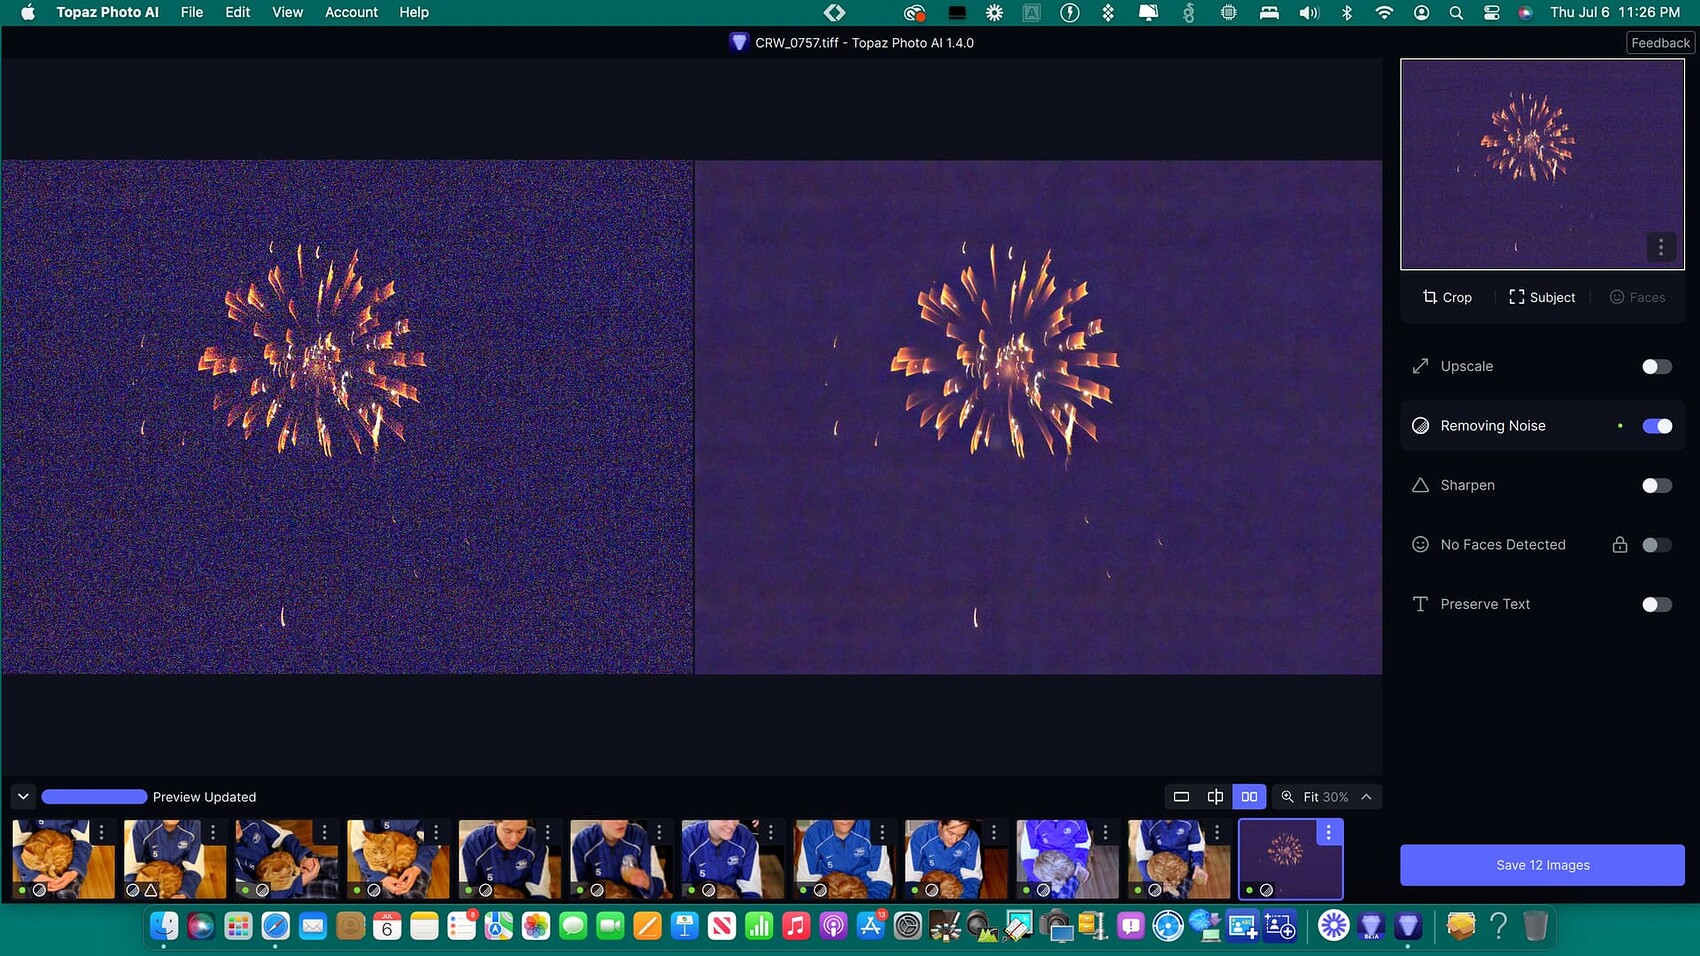Open the View menu
This screenshot has height=956, width=1700.
[x=287, y=12]
